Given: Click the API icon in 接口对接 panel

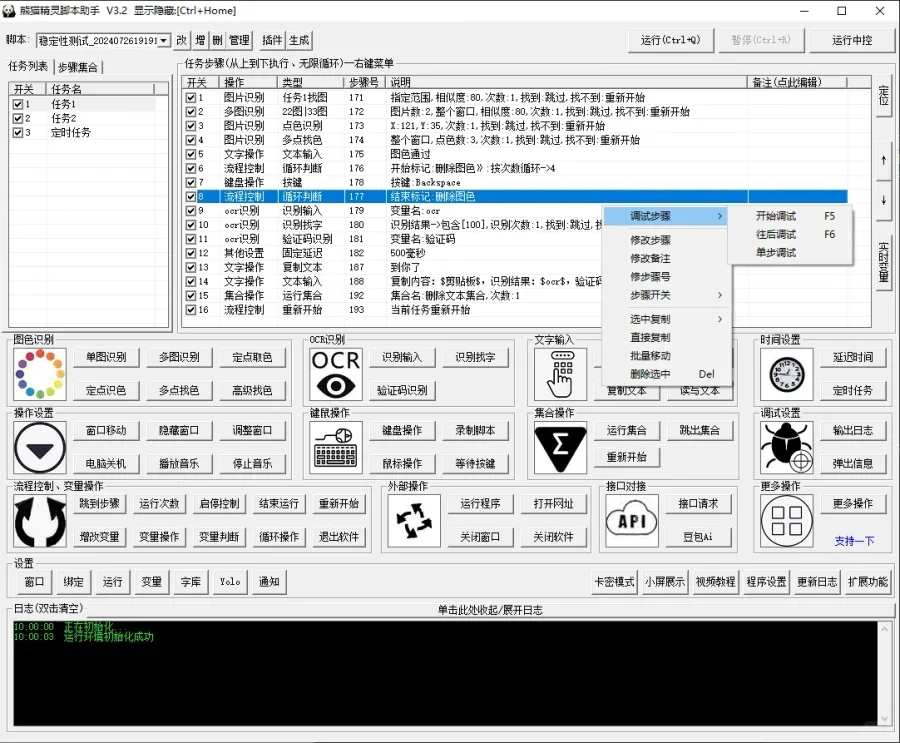Looking at the screenshot, I should tap(632, 519).
